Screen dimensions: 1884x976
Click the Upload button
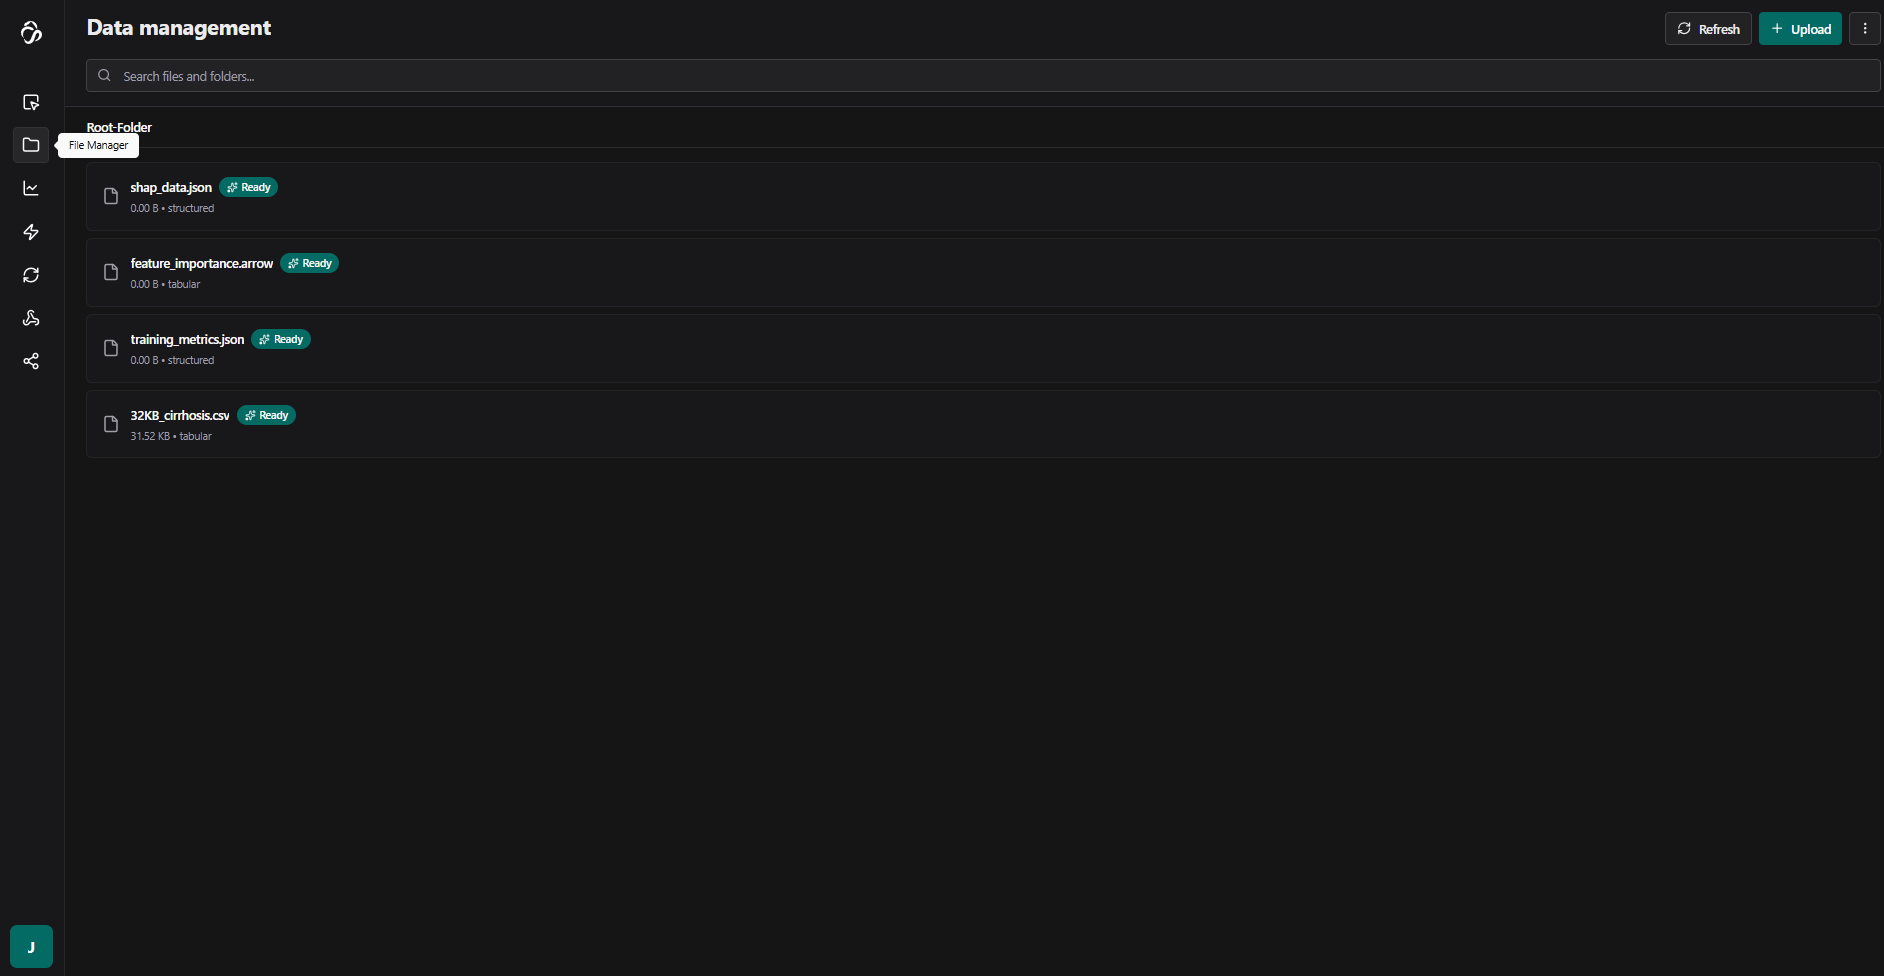(1800, 29)
